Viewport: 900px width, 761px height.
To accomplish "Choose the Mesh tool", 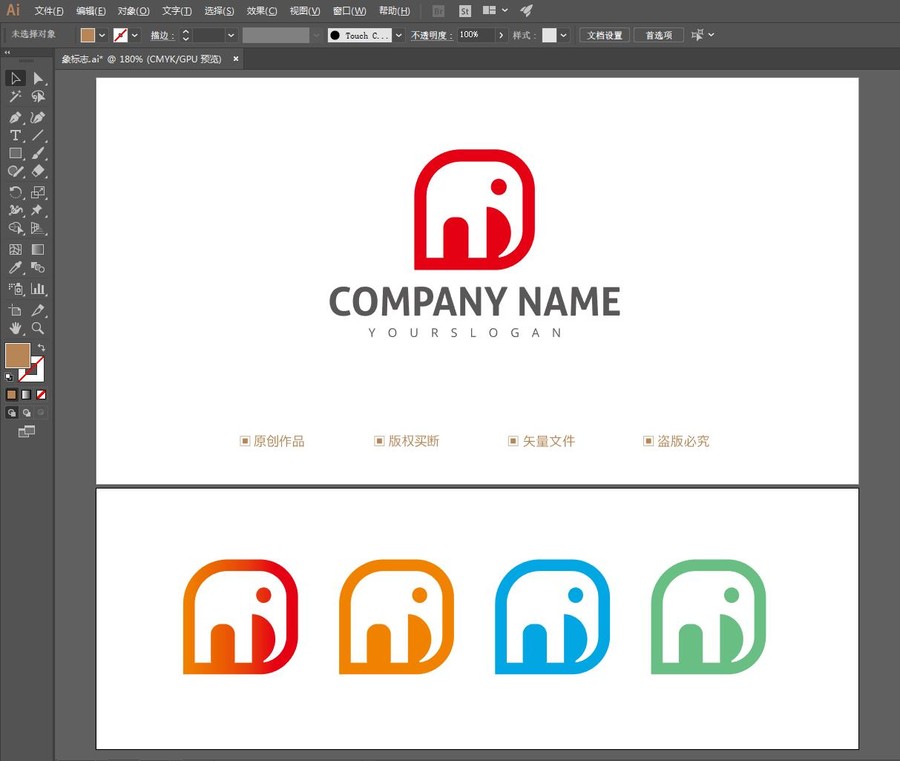I will coord(15,250).
